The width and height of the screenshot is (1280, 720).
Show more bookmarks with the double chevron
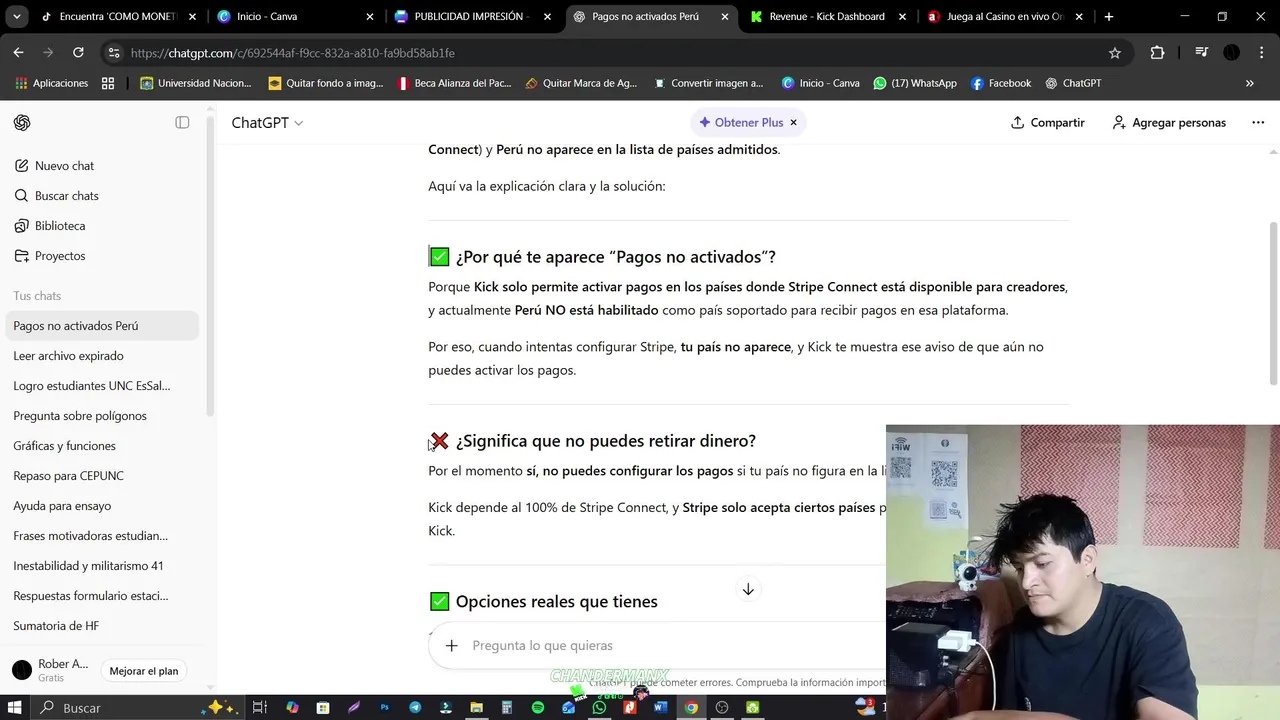pyautogui.click(x=1249, y=83)
